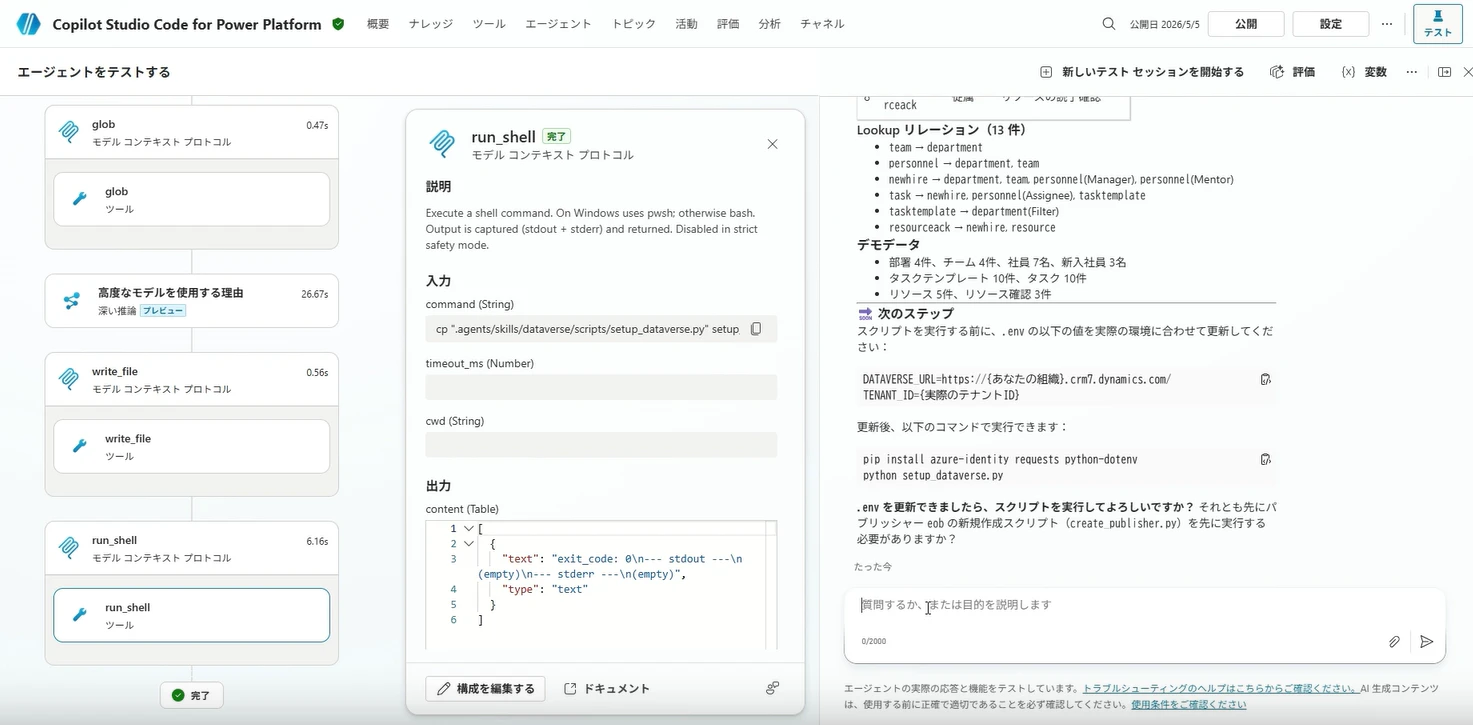This screenshot has width=1473, height=725.
Task: Select the チャネル tab
Action: [x=822, y=24]
